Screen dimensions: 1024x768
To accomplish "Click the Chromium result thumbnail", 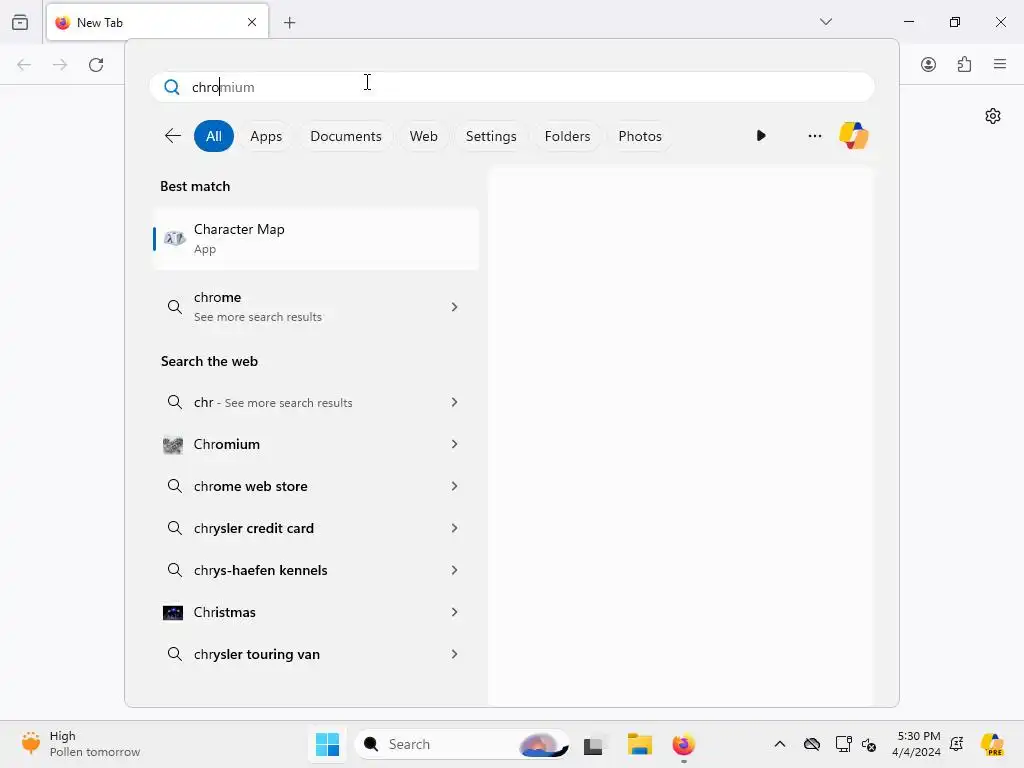I will pos(172,445).
